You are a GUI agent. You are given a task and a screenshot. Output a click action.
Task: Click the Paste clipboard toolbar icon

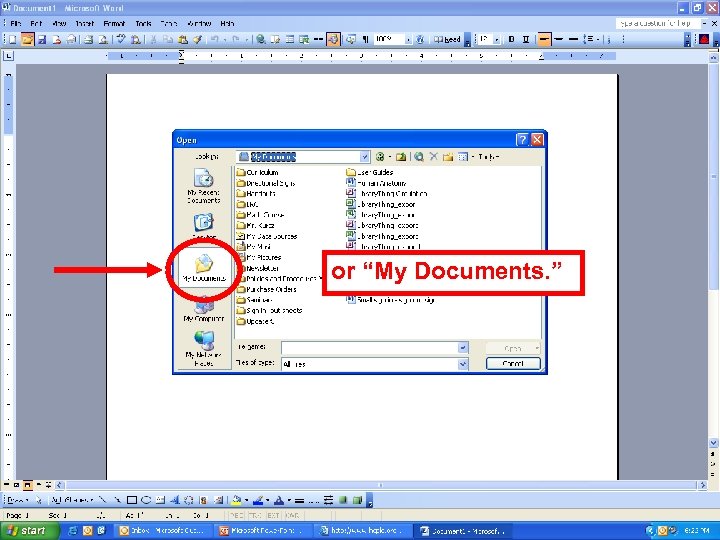click(183, 39)
